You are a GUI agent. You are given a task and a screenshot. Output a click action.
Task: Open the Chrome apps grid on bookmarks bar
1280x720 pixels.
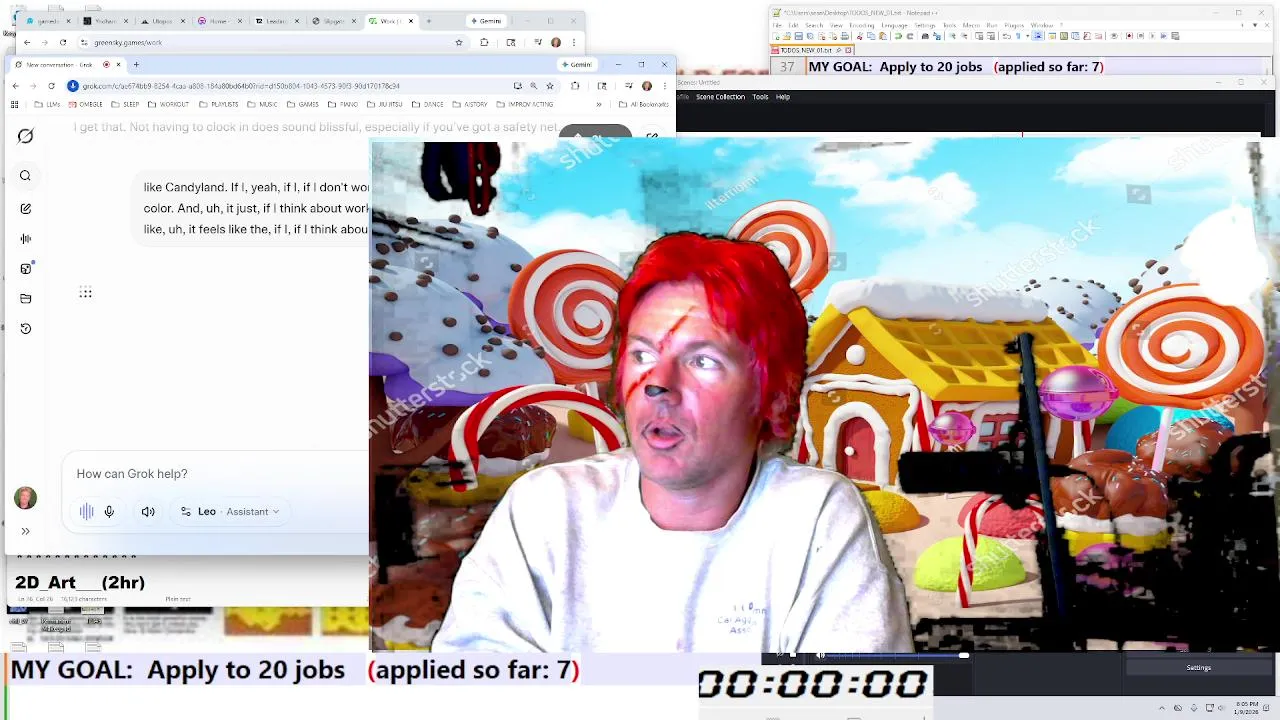tap(15, 104)
